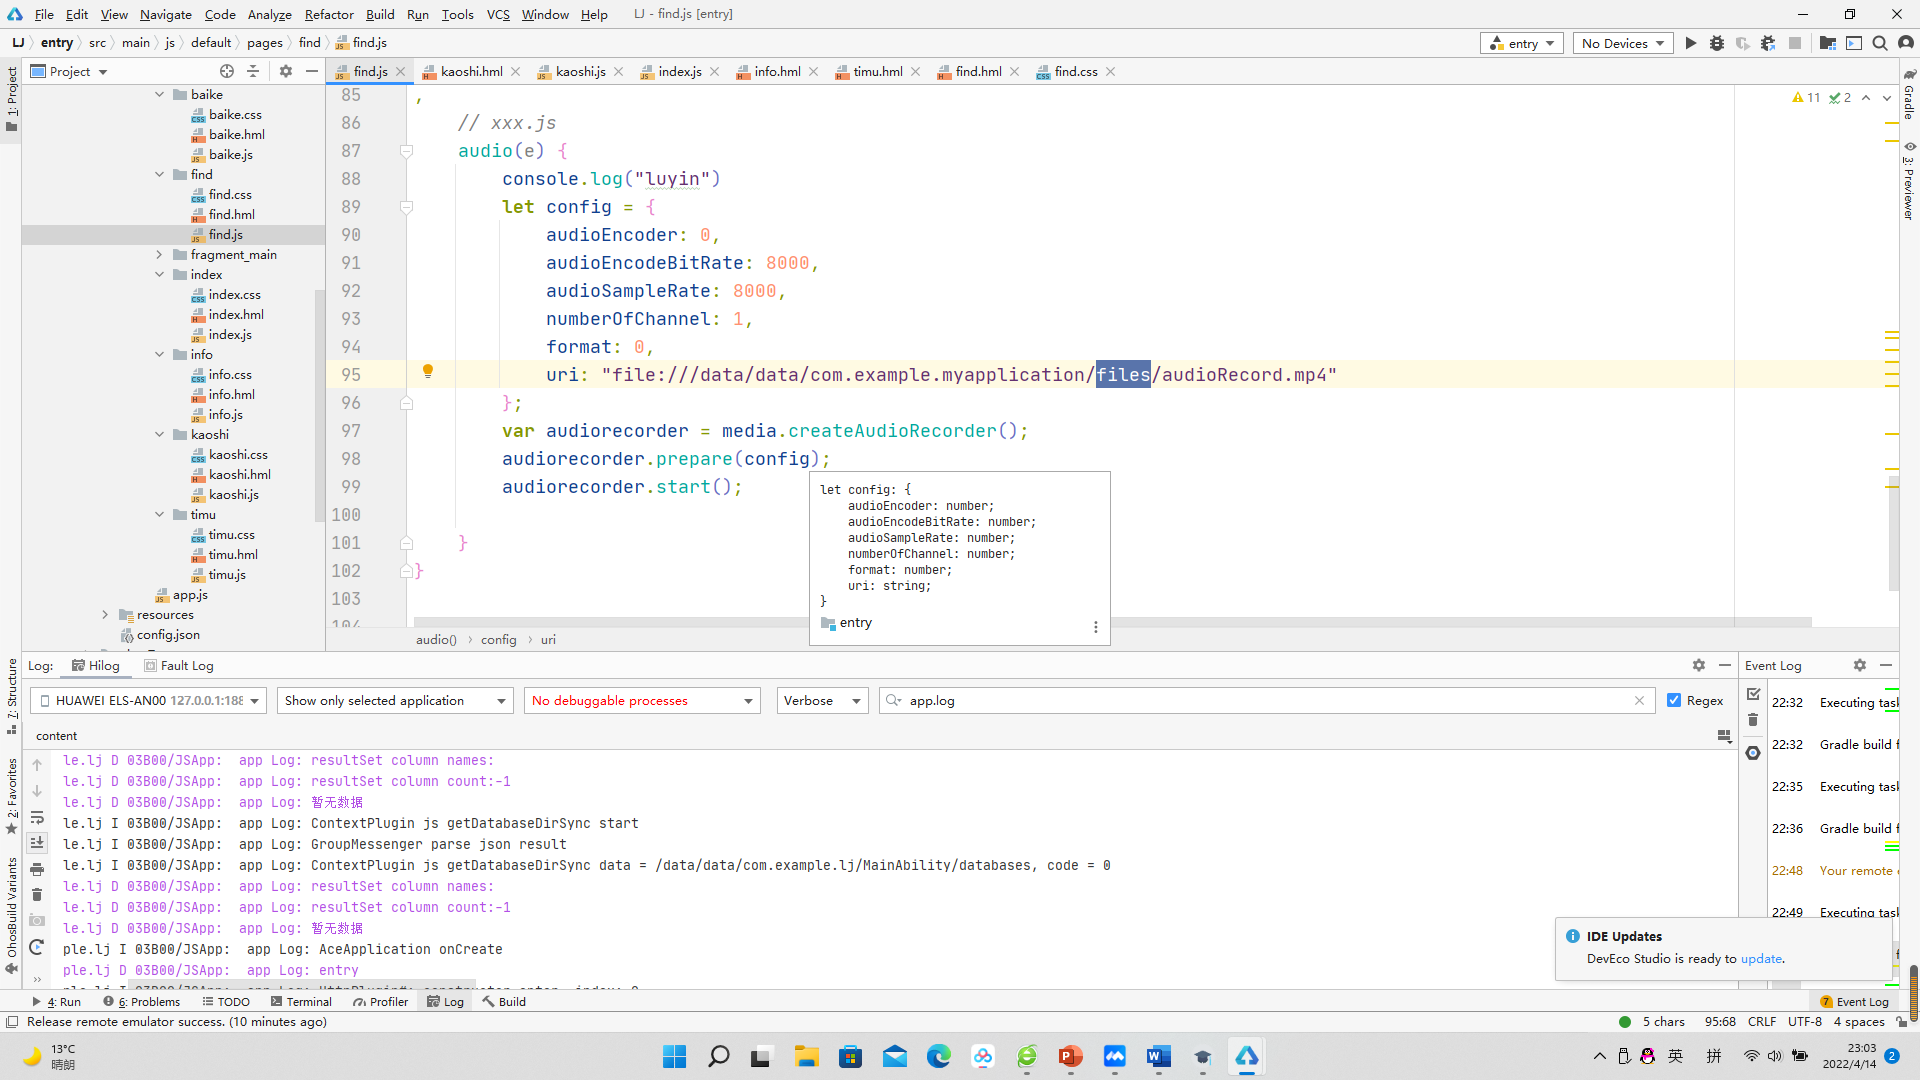1920x1080 pixels.
Task: Open Search Everywhere magnifier in toolbar
Action: click(1880, 43)
